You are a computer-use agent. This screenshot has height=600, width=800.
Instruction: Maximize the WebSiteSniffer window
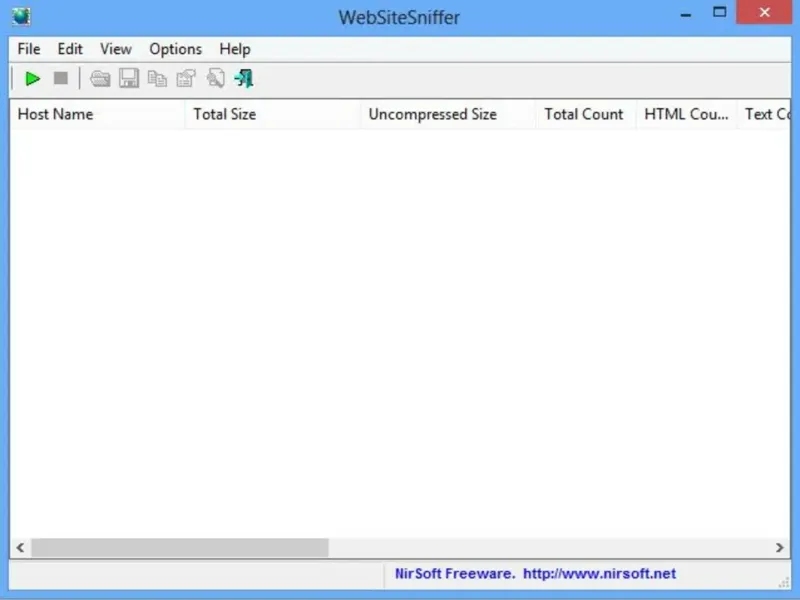click(719, 12)
